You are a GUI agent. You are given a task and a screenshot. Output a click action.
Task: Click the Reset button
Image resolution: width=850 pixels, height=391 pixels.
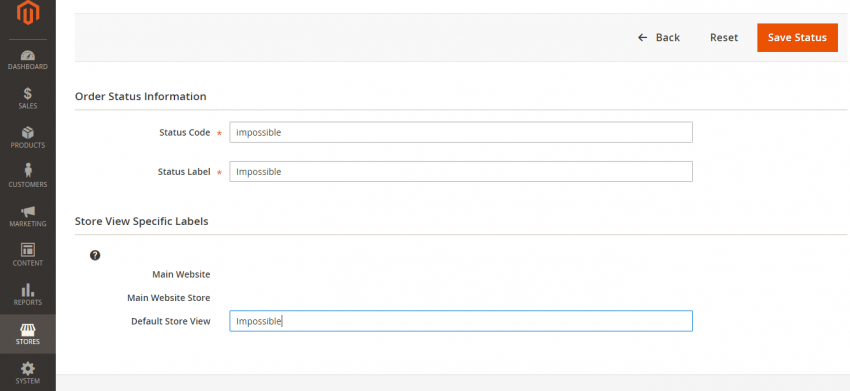[x=724, y=37]
